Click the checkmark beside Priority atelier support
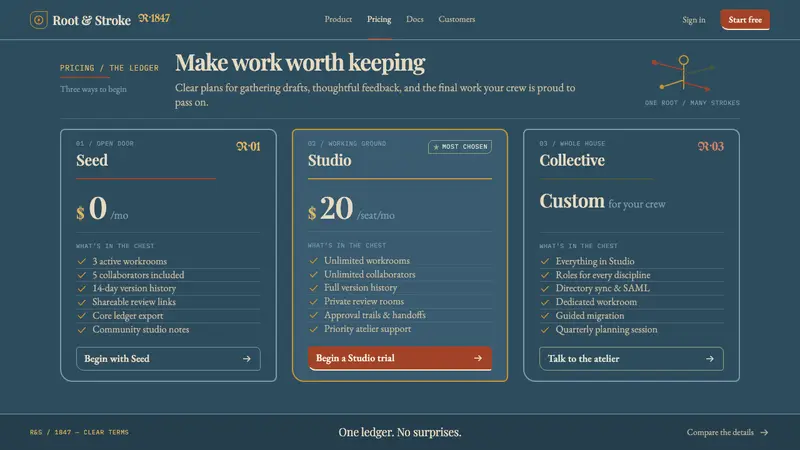The height and width of the screenshot is (450, 800). tap(313, 329)
